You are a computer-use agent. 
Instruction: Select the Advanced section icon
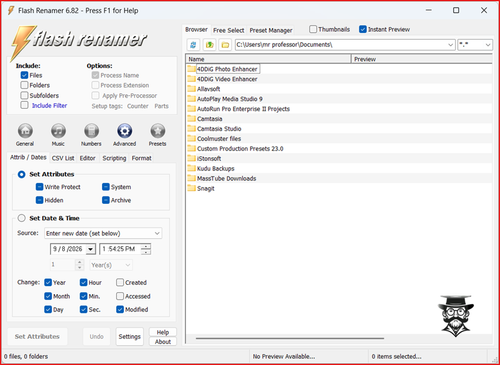(124, 131)
